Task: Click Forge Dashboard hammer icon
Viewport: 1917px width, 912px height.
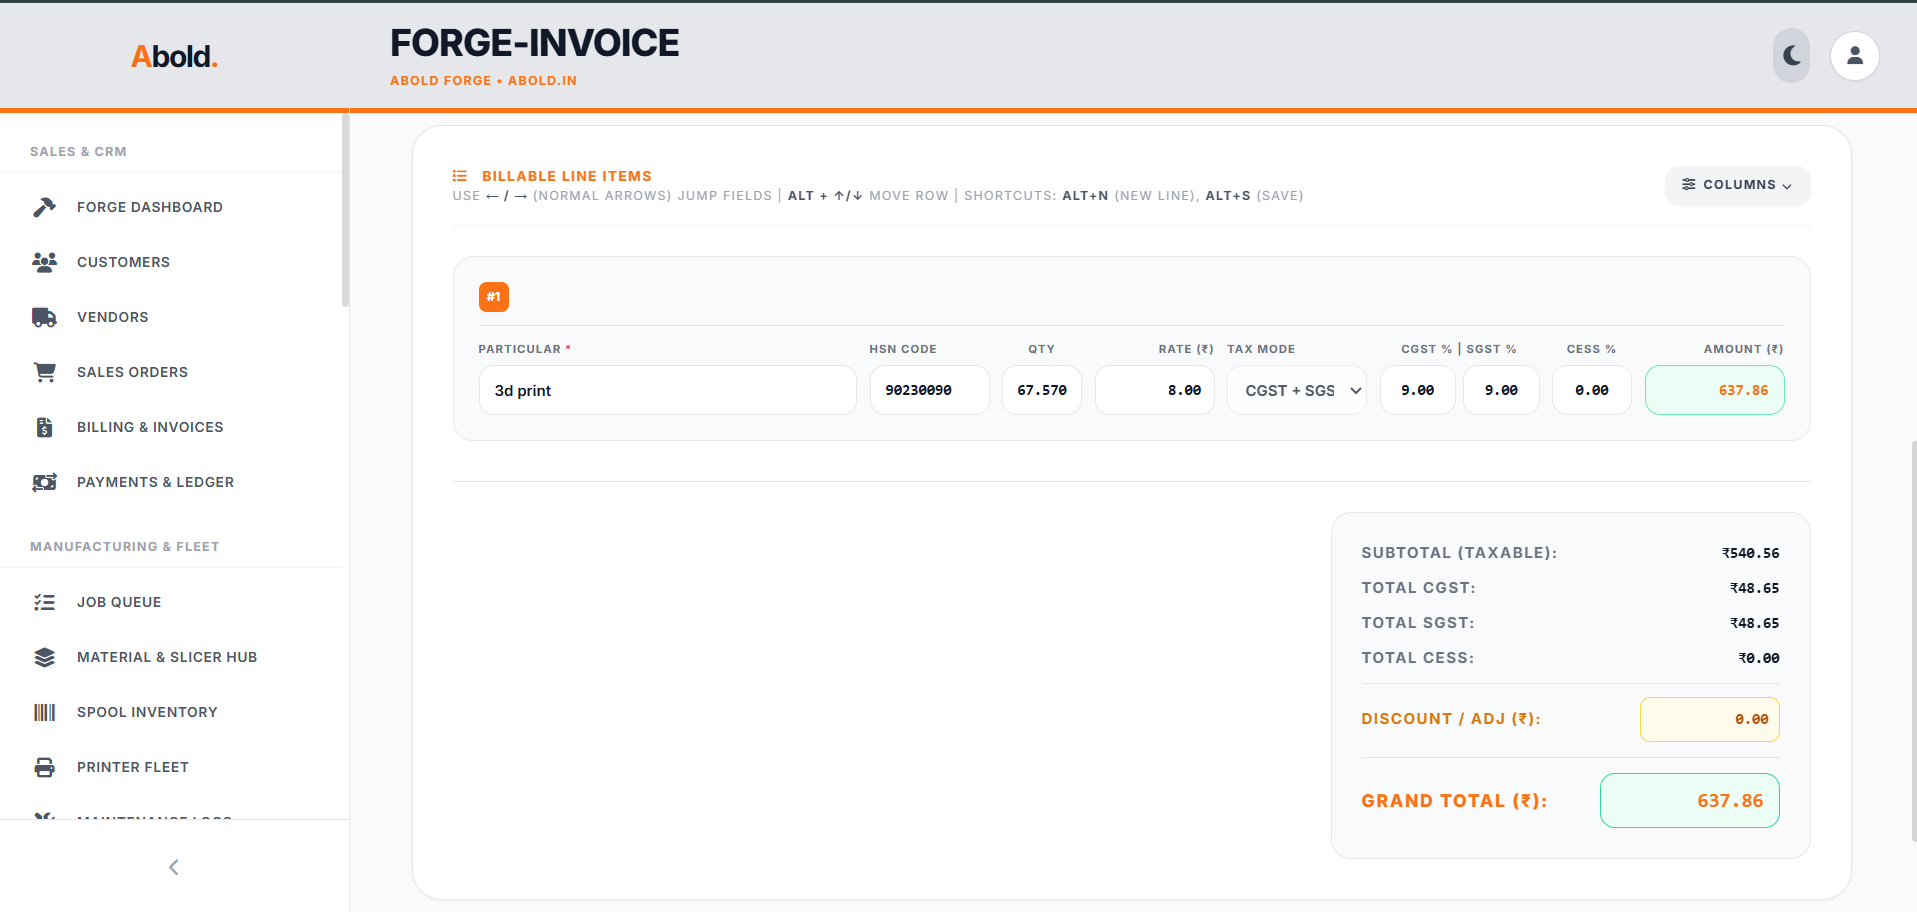Action: [x=44, y=207]
